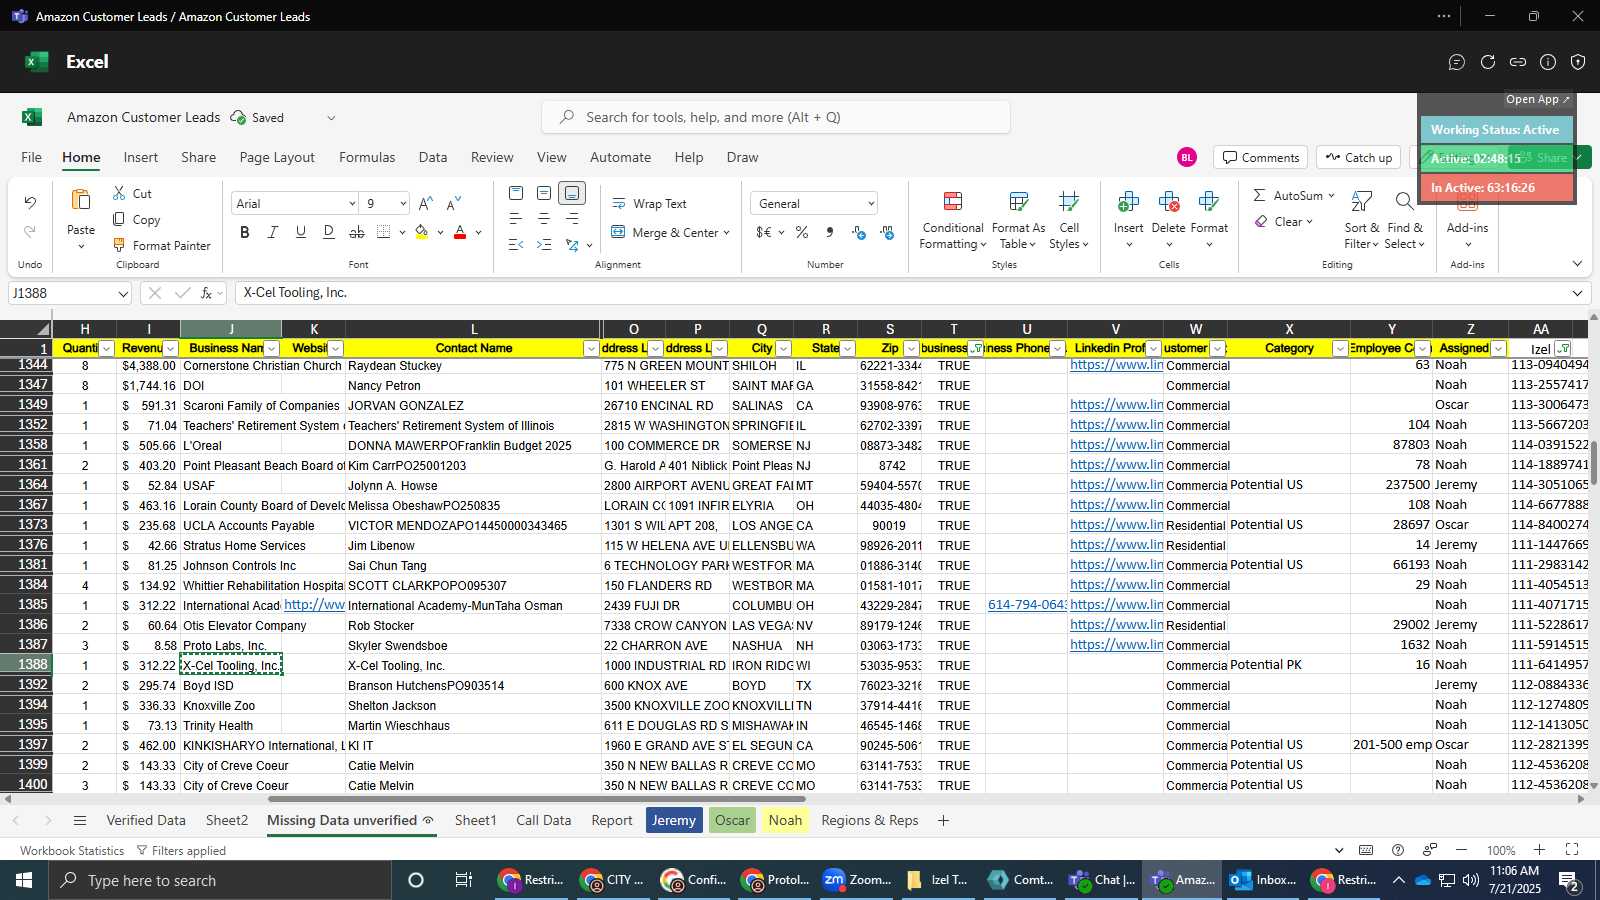Click the Undo arrow icon

[x=30, y=202]
